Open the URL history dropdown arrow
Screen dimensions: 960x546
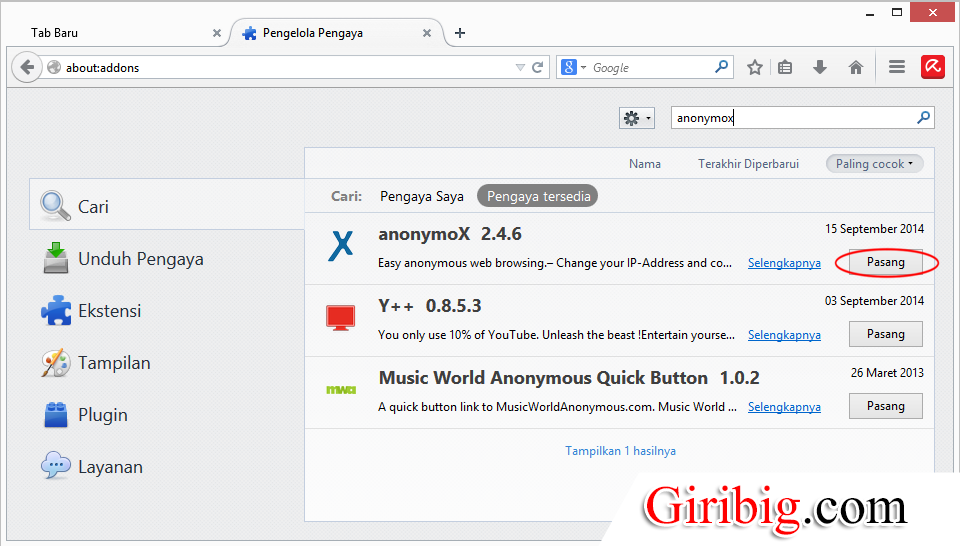point(520,67)
